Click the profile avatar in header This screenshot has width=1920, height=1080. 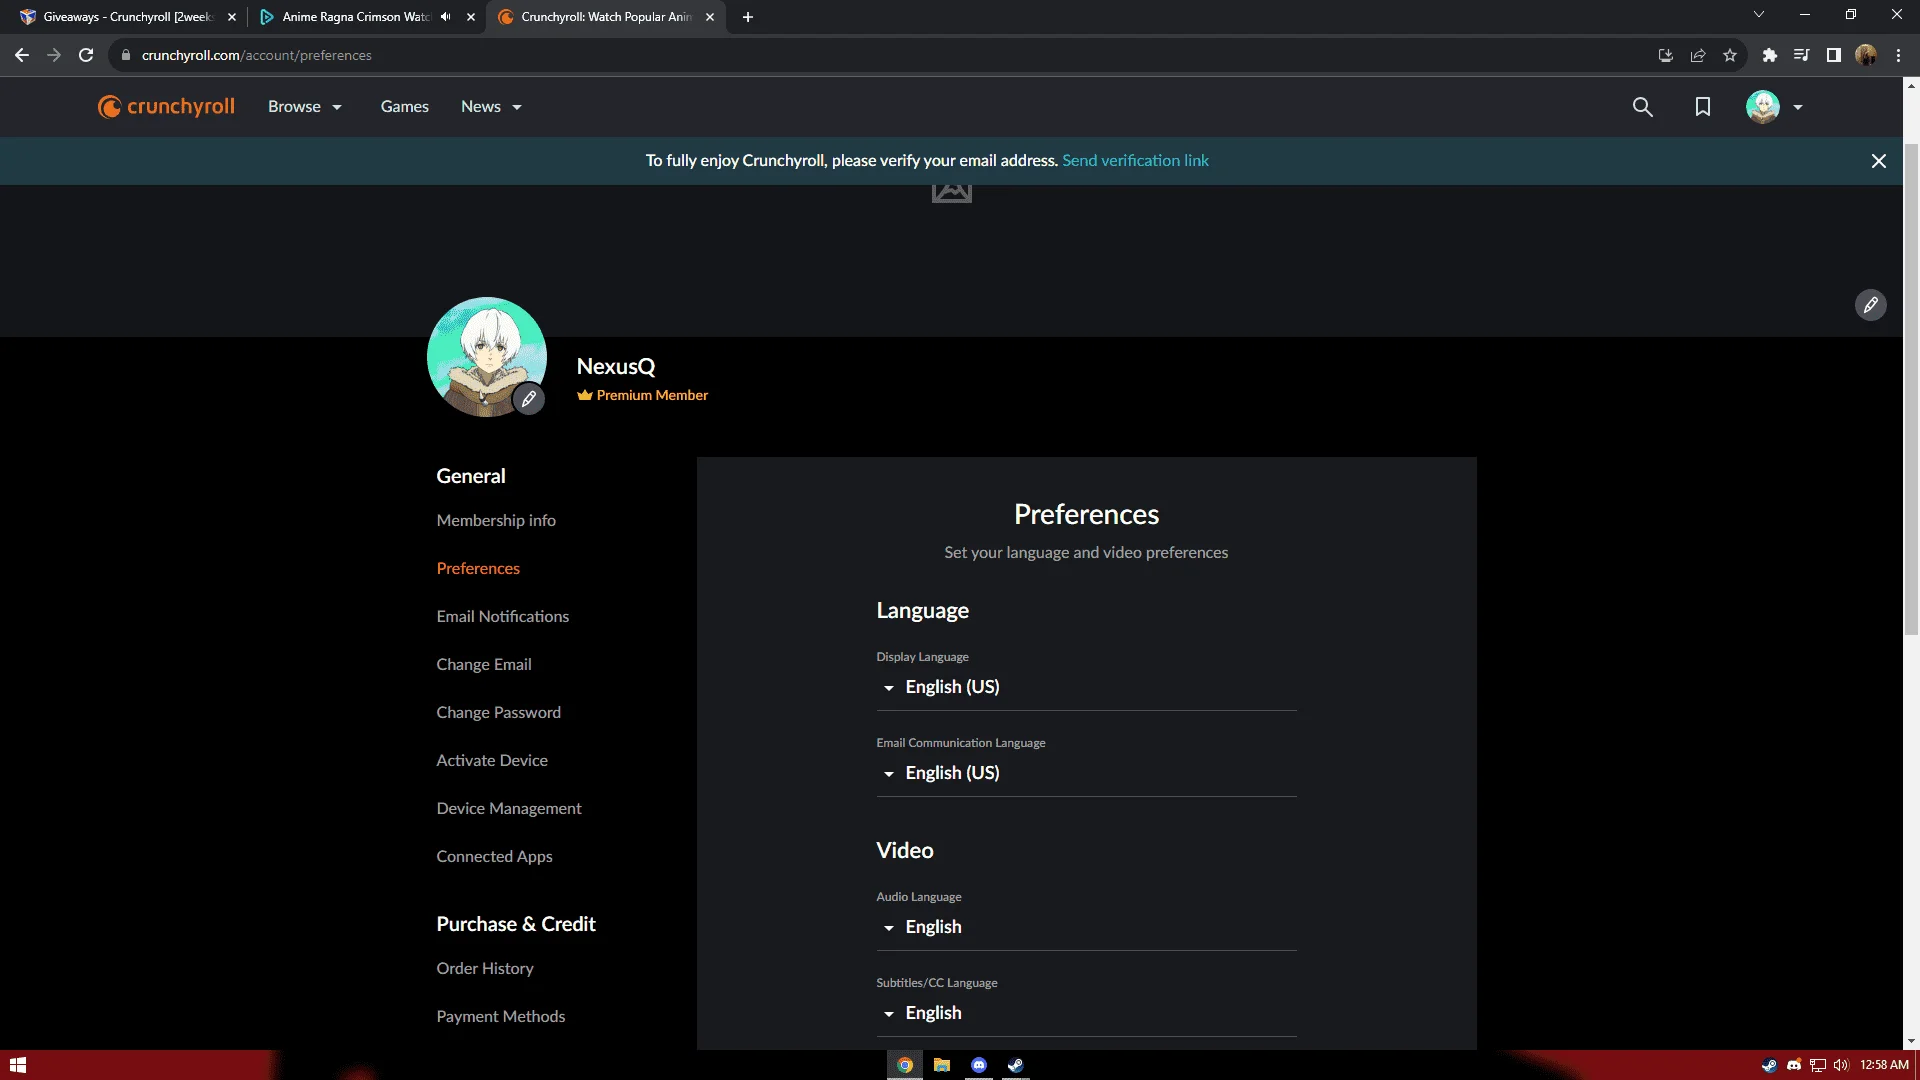point(1762,107)
